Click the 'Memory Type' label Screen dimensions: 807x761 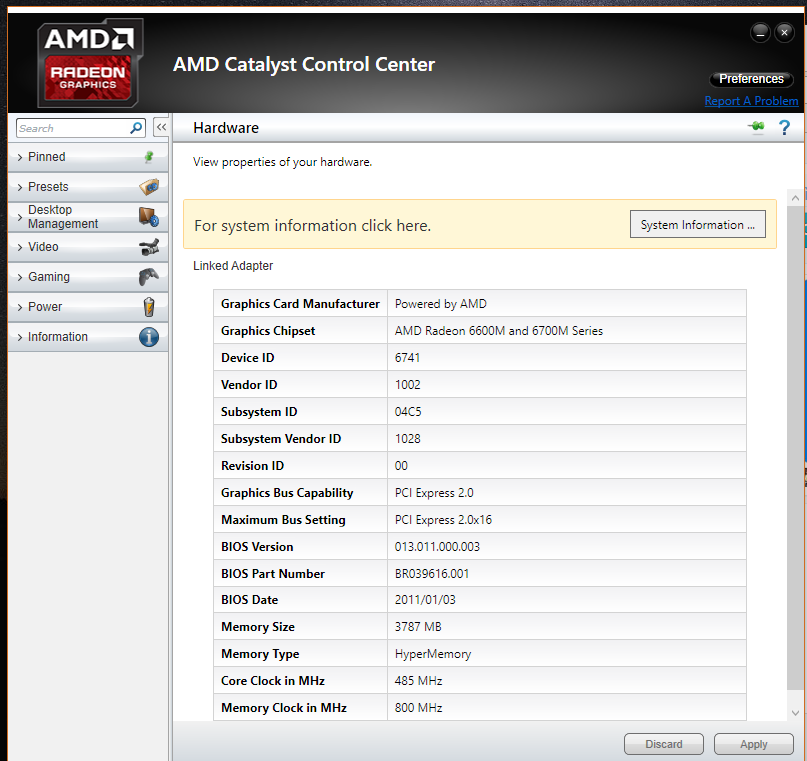pyautogui.click(x=260, y=654)
